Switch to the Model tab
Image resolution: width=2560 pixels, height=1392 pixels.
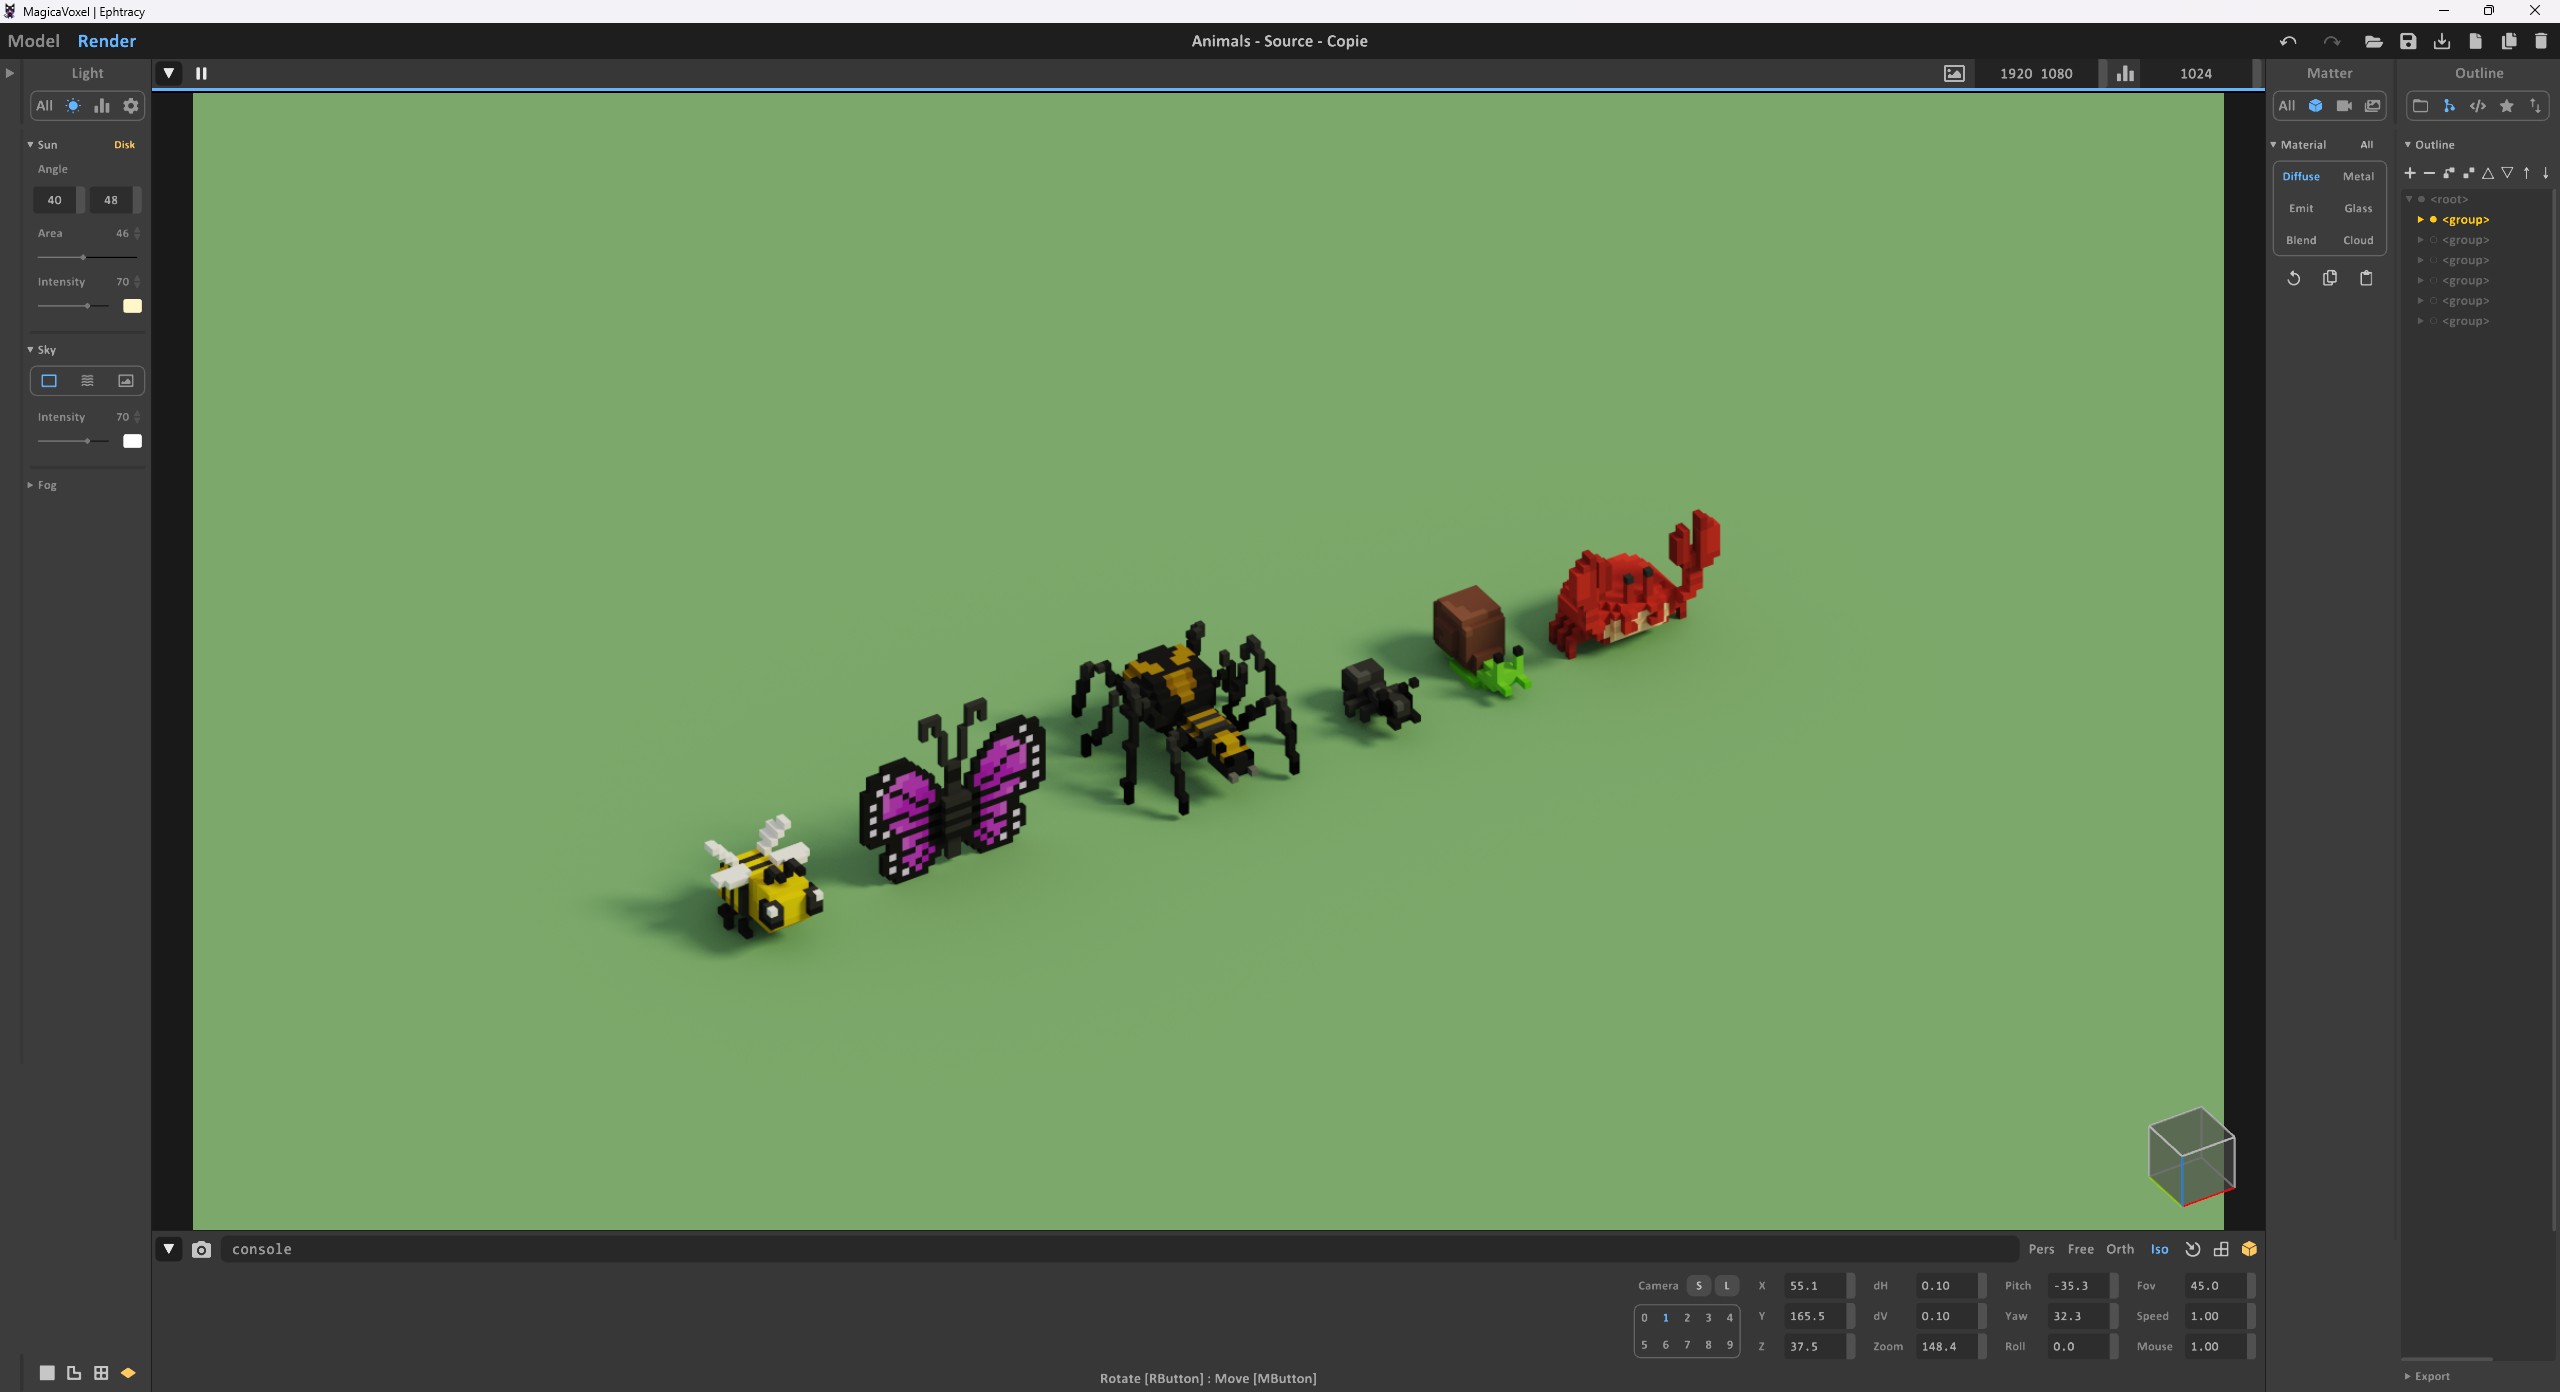coord(33,41)
